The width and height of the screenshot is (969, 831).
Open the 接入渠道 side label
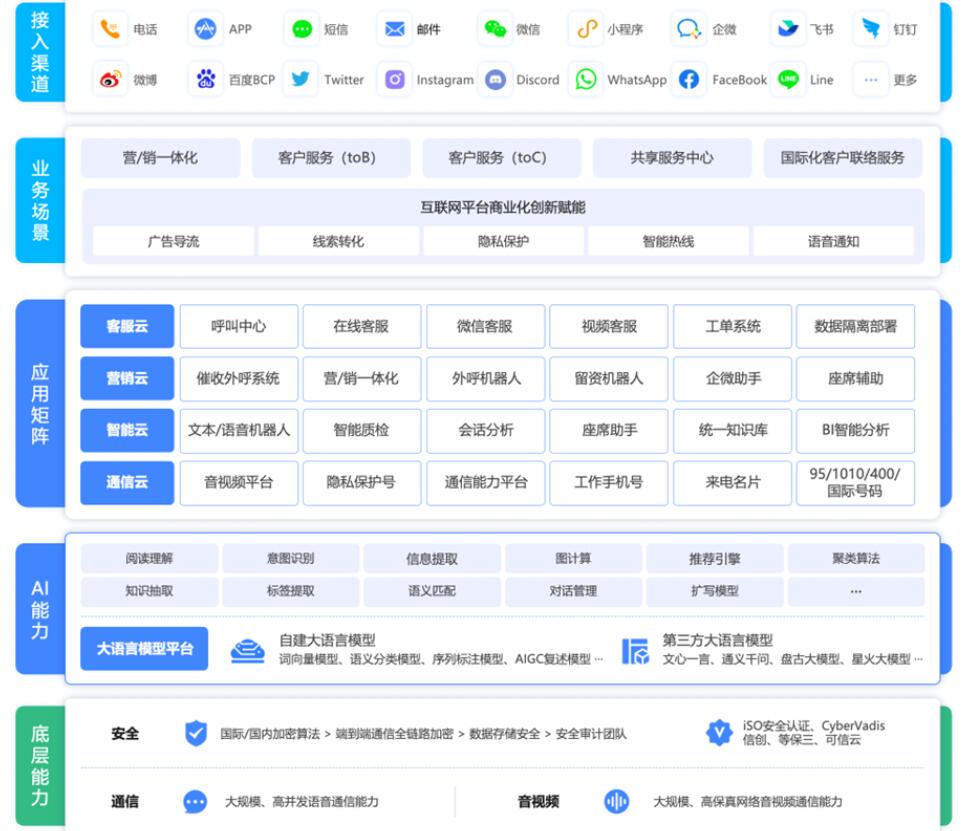(x=40, y=52)
